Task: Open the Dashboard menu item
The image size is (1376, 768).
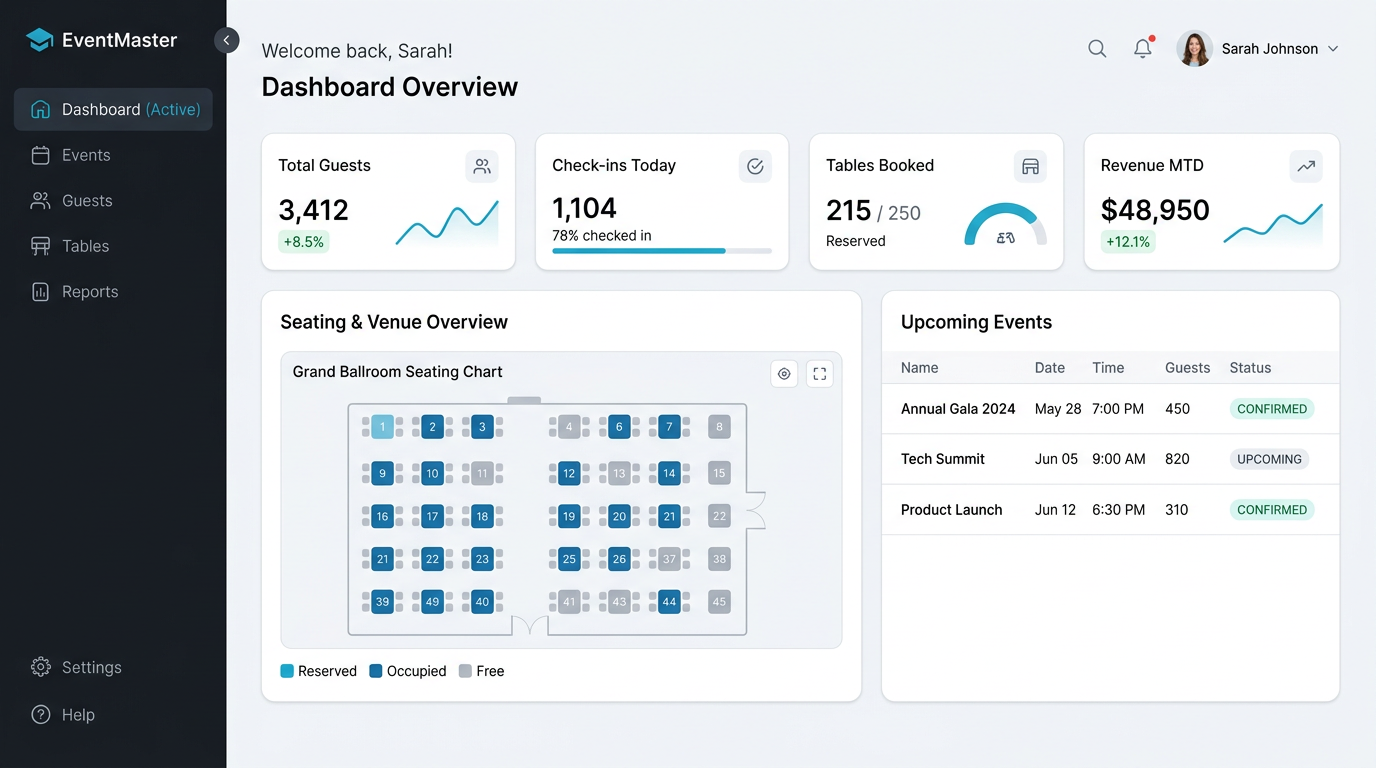Action: [113, 110]
